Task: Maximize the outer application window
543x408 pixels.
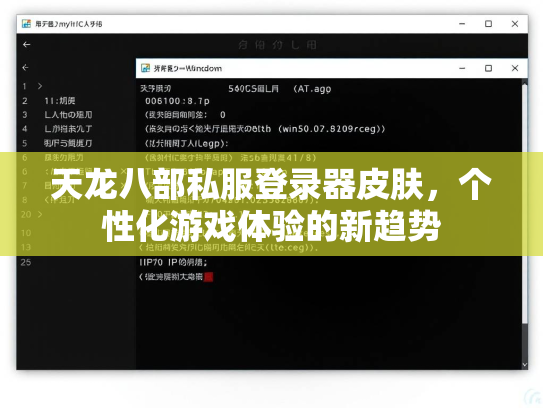Action: pos(488,24)
